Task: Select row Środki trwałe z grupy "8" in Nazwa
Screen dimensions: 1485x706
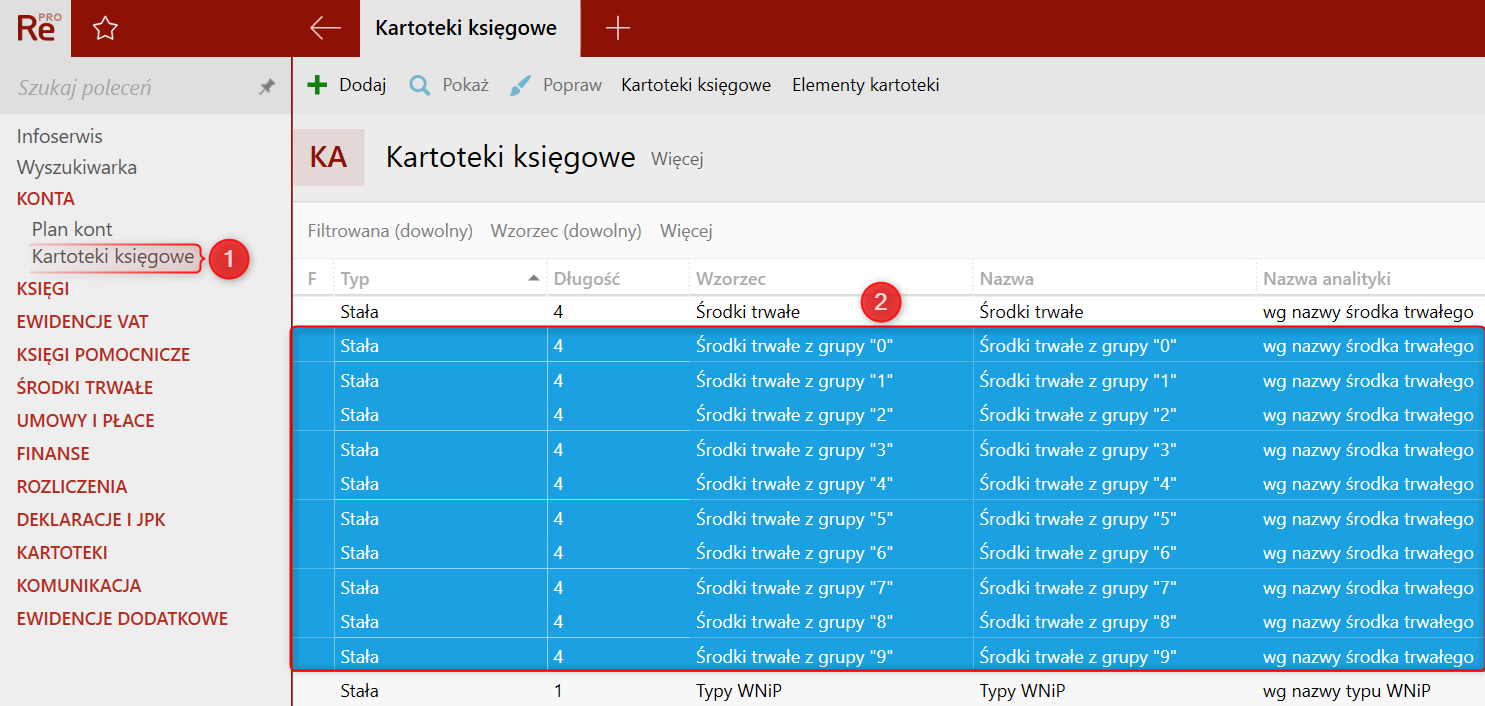Action: point(1078,622)
